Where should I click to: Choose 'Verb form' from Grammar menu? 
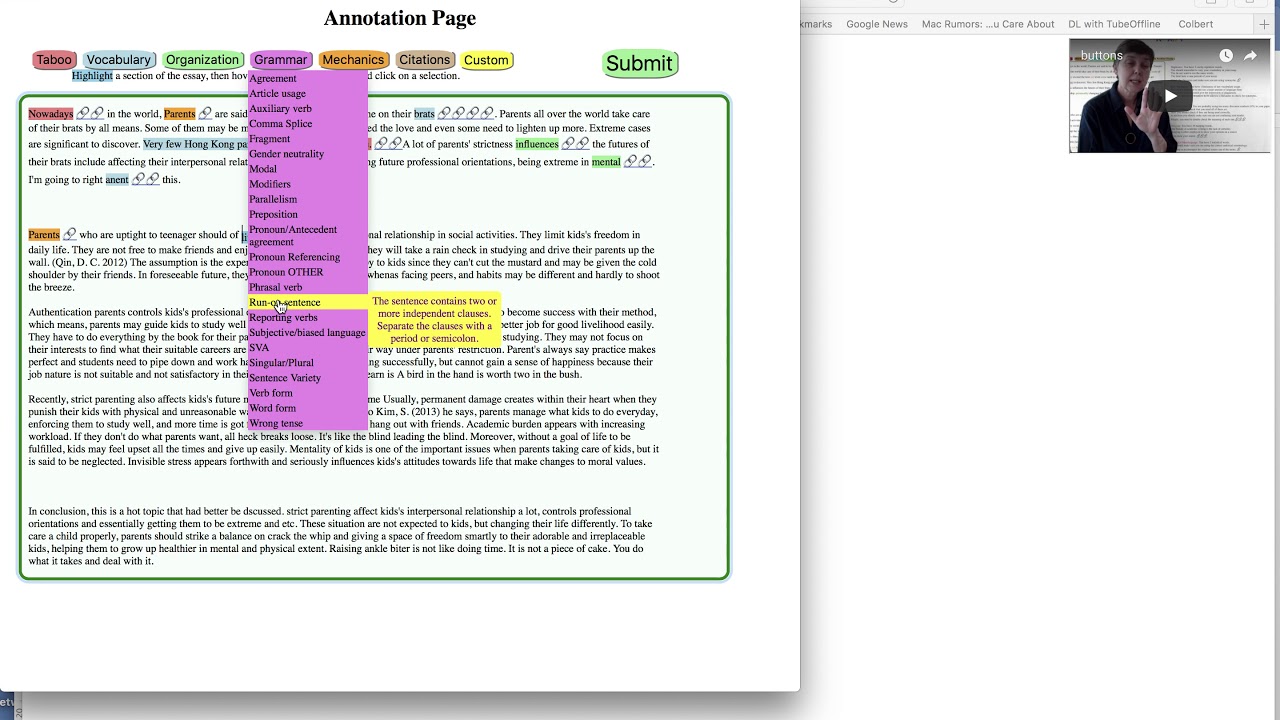(x=307, y=393)
